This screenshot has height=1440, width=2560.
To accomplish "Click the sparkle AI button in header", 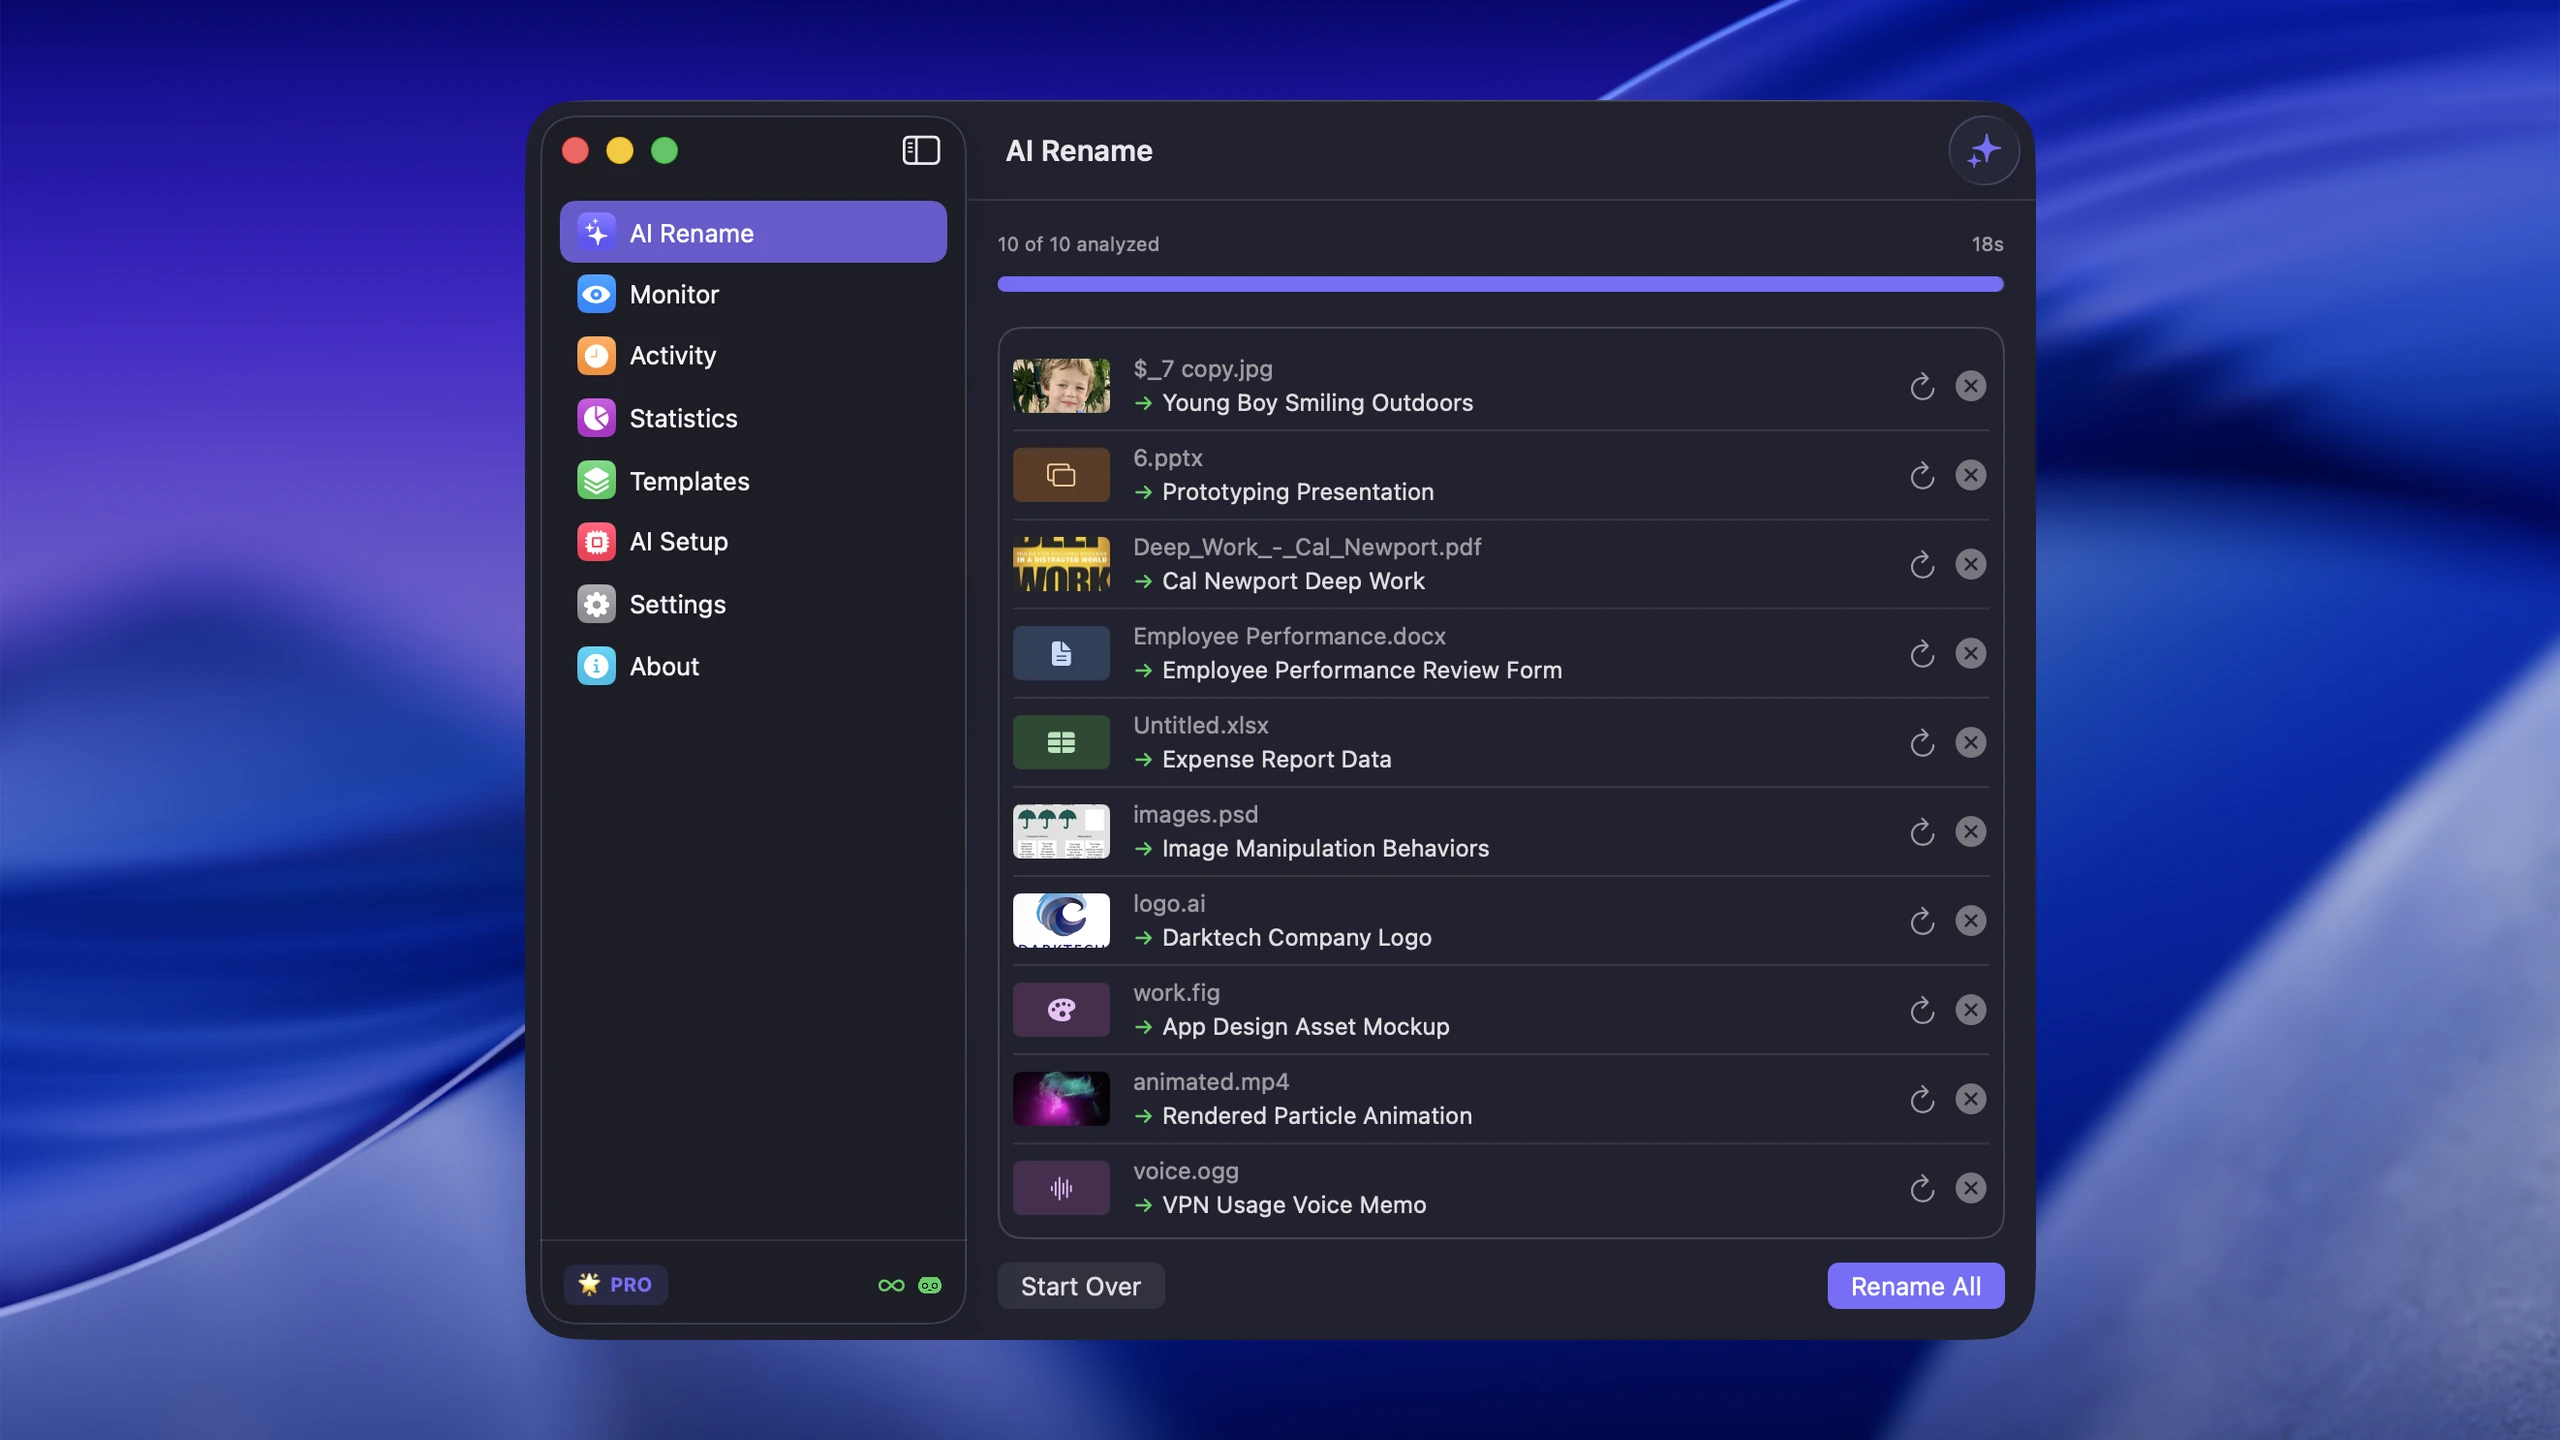I will [x=1984, y=151].
